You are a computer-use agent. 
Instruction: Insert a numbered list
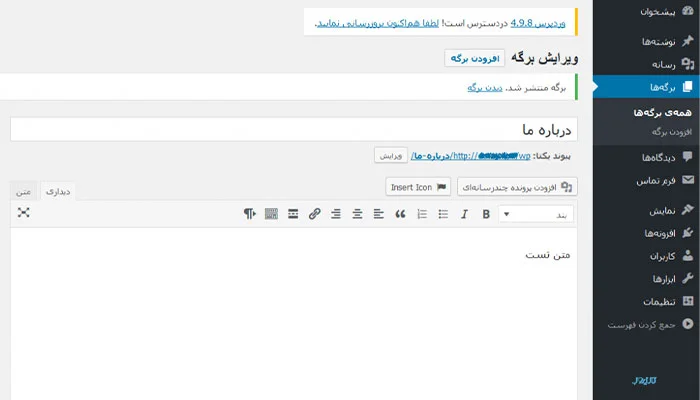coord(421,214)
